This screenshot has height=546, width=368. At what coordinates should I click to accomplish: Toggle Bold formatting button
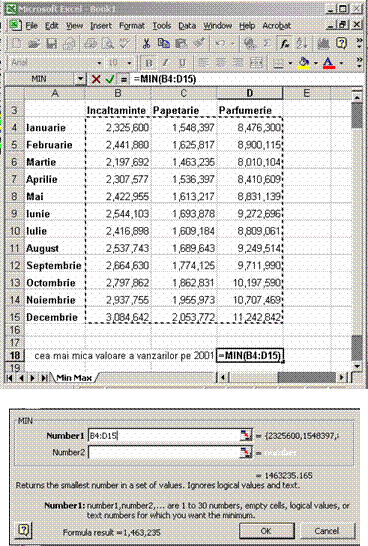coord(149,63)
